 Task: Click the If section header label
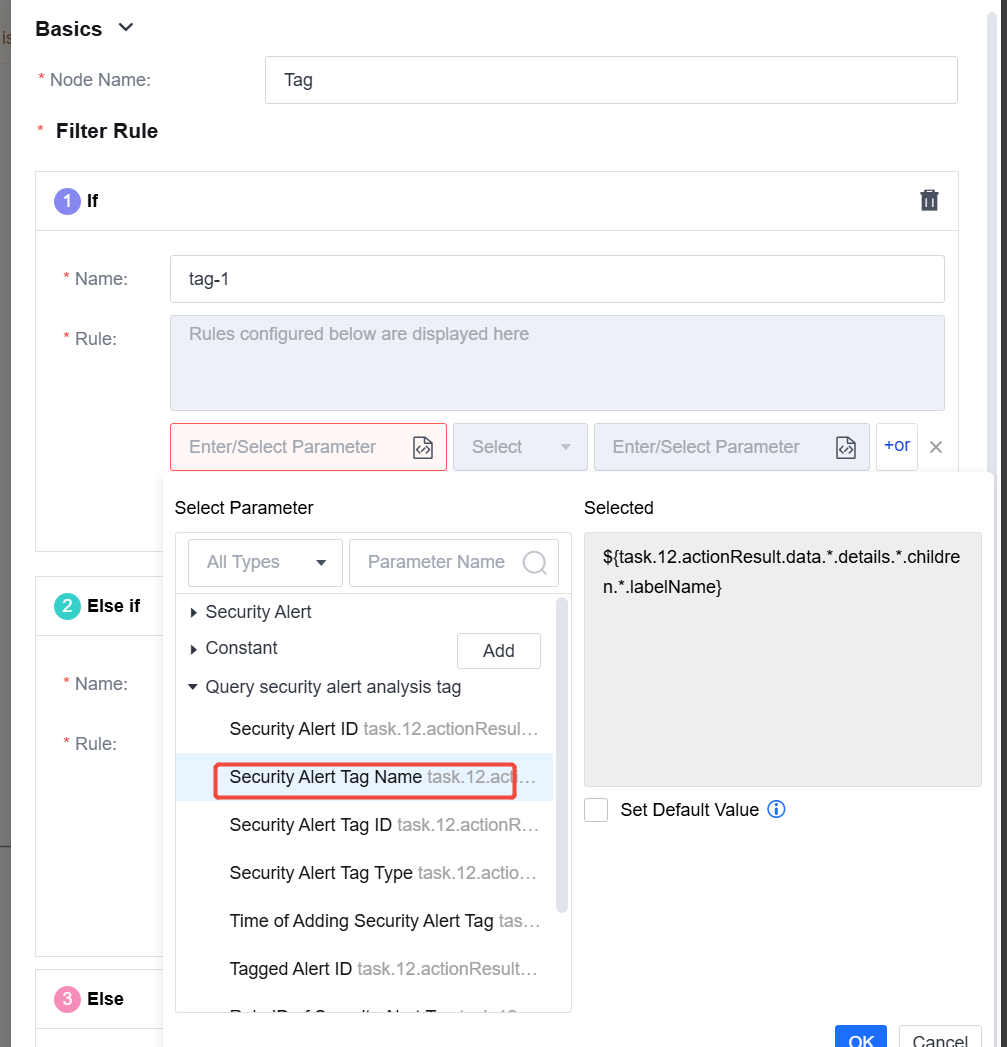click(92, 201)
